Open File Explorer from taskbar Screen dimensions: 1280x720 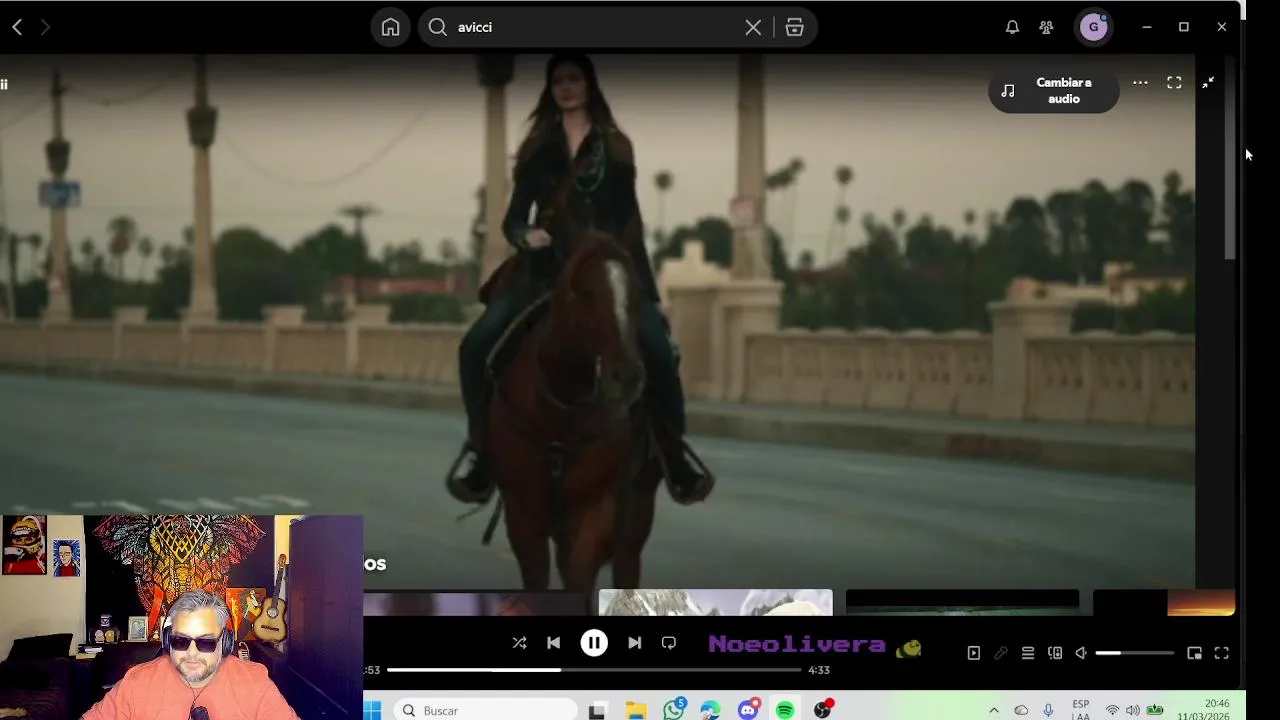(x=636, y=711)
